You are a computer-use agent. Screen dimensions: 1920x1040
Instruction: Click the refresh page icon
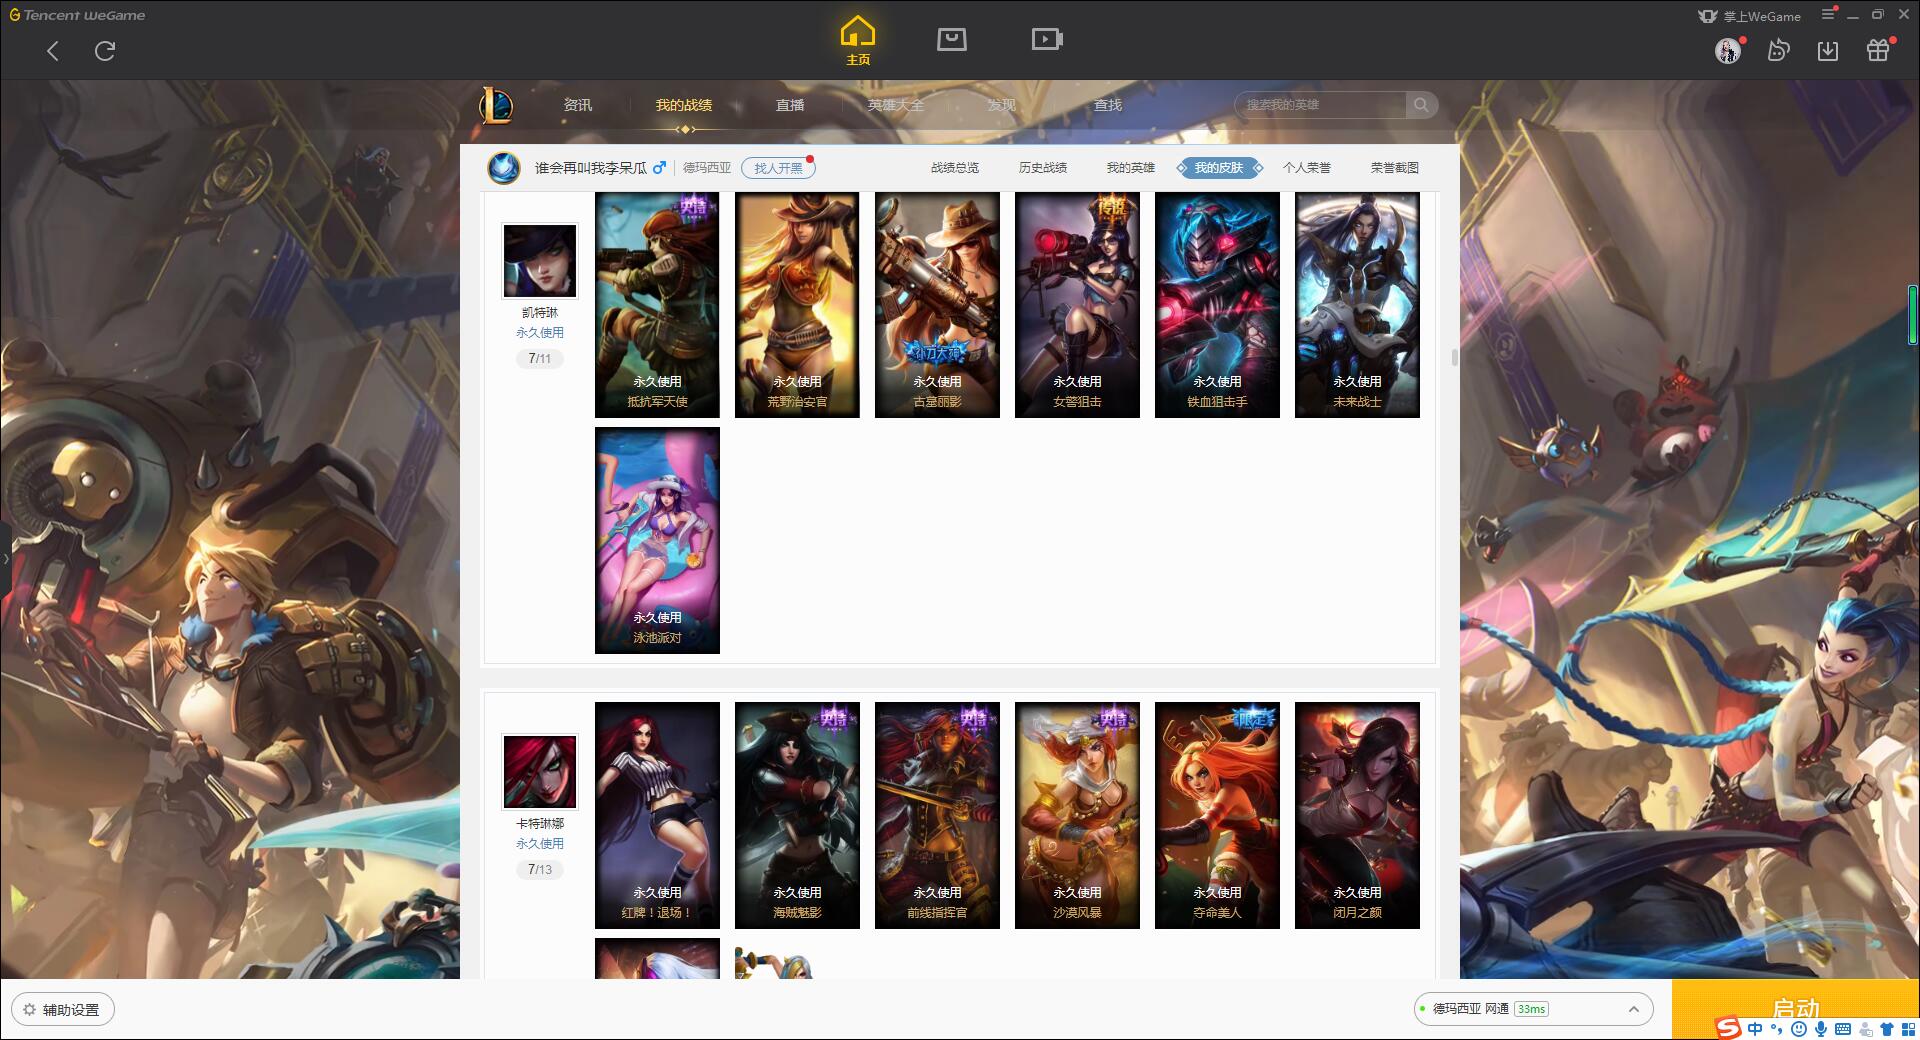pos(105,51)
